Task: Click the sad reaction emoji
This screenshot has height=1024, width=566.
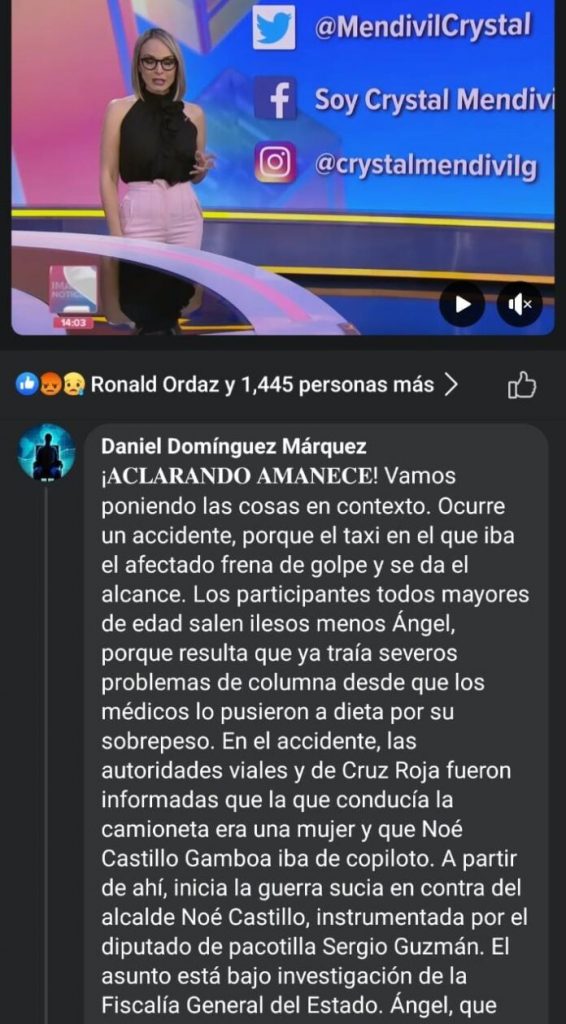Action: click(69, 385)
